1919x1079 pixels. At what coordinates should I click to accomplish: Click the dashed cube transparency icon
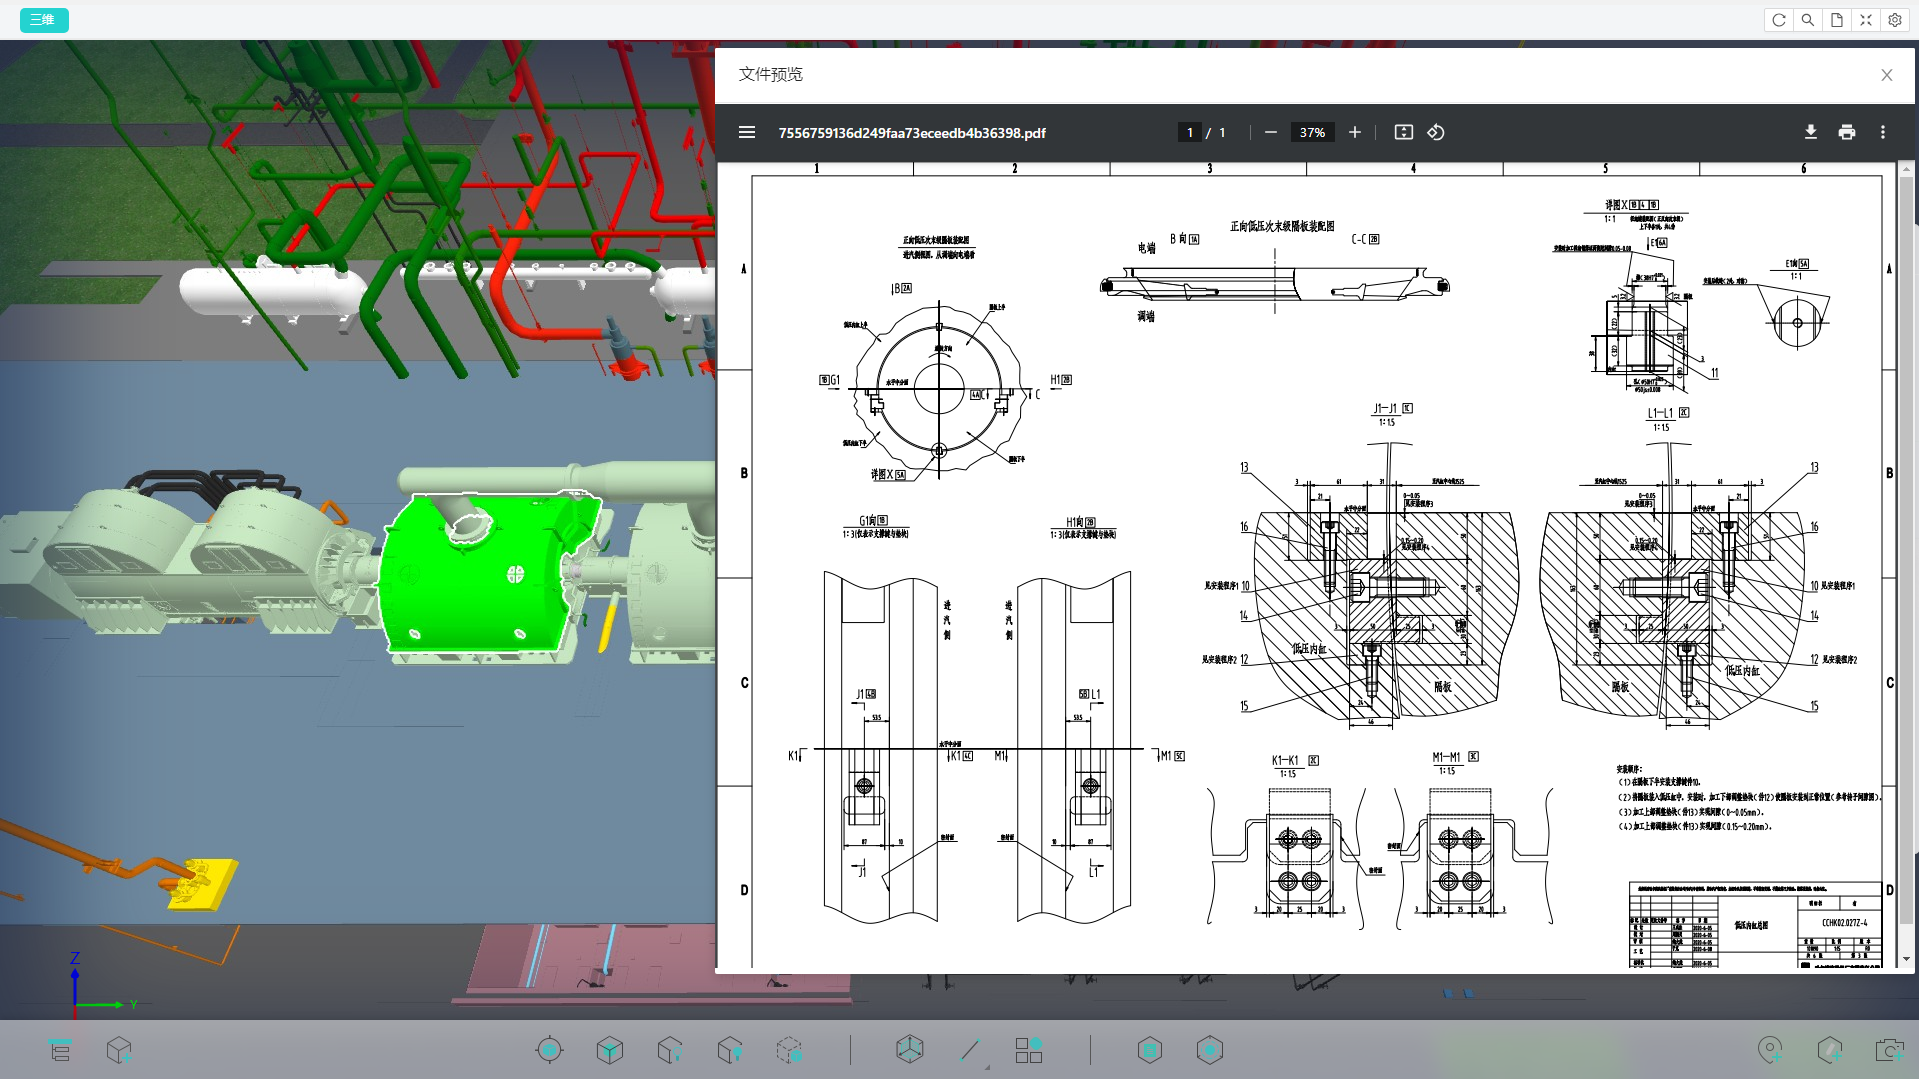[x=790, y=1050]
